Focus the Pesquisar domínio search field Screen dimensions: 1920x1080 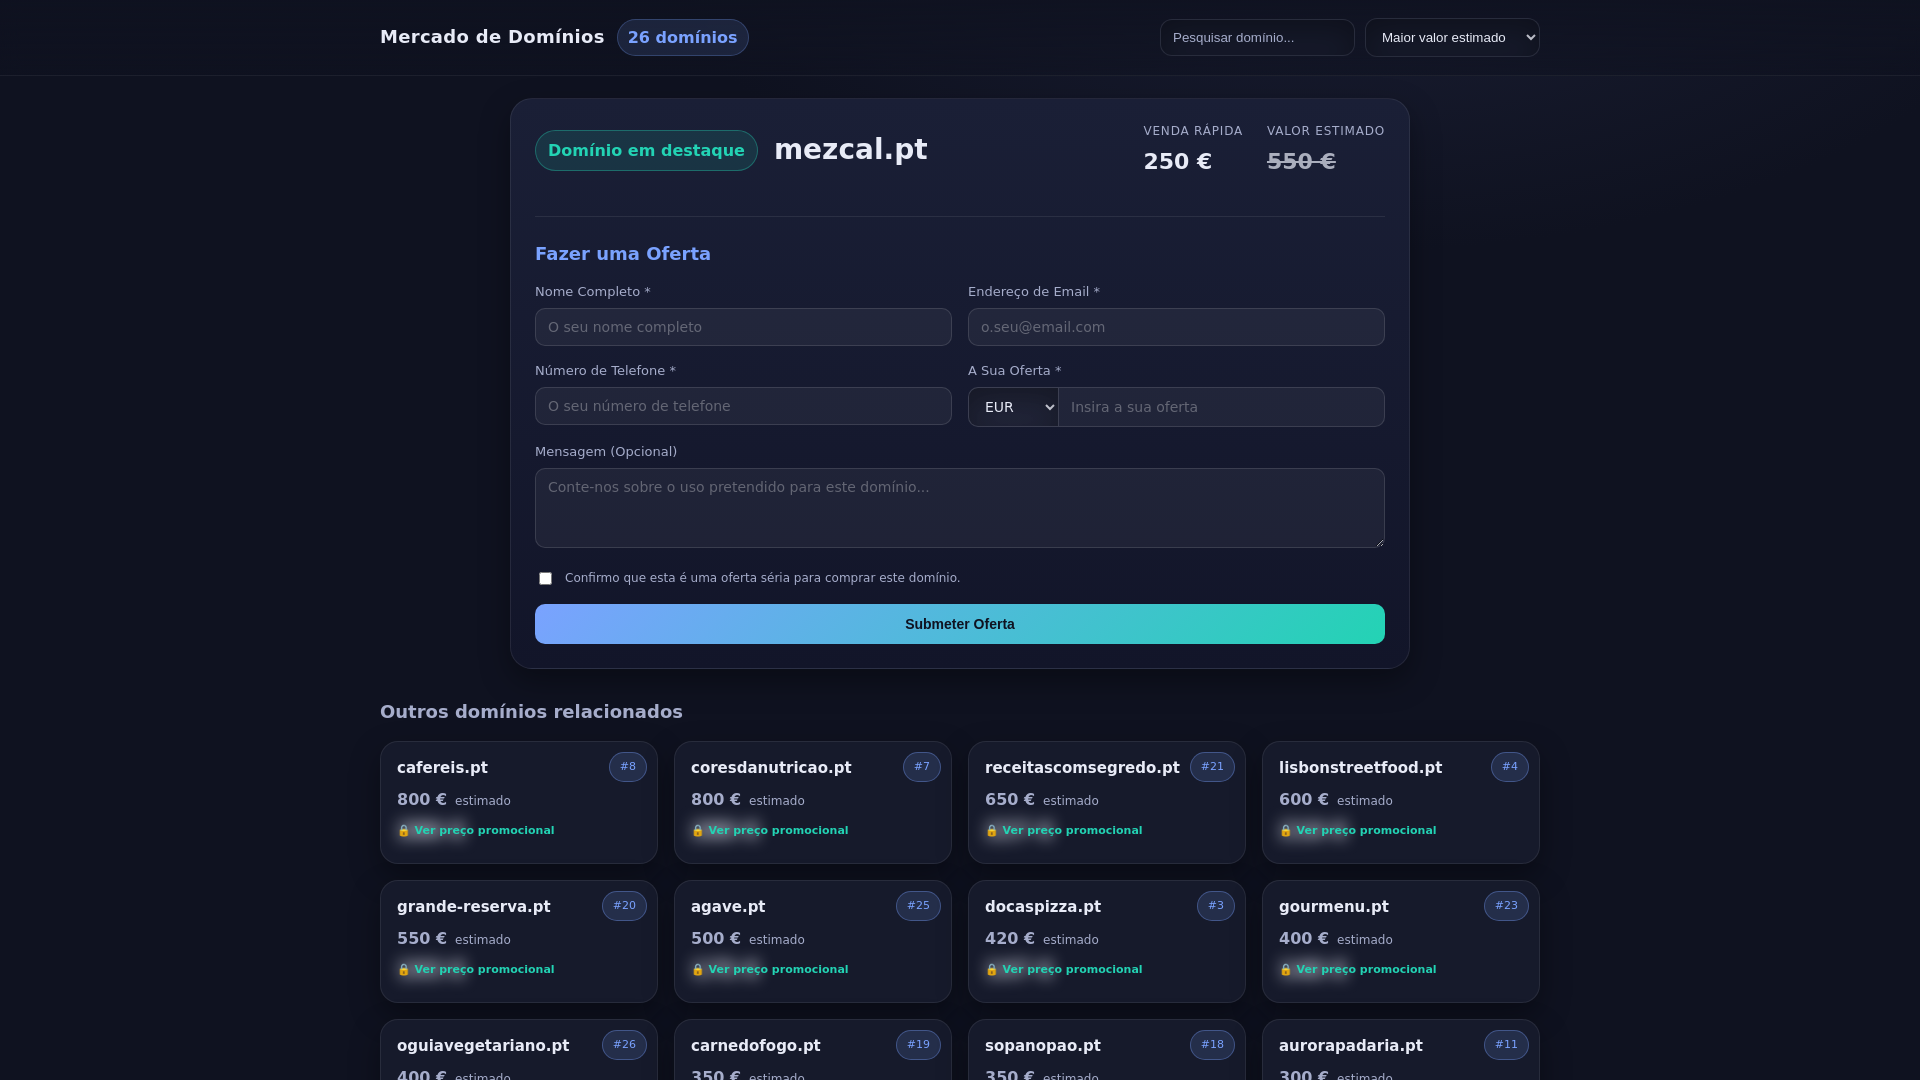point(1257,38)
